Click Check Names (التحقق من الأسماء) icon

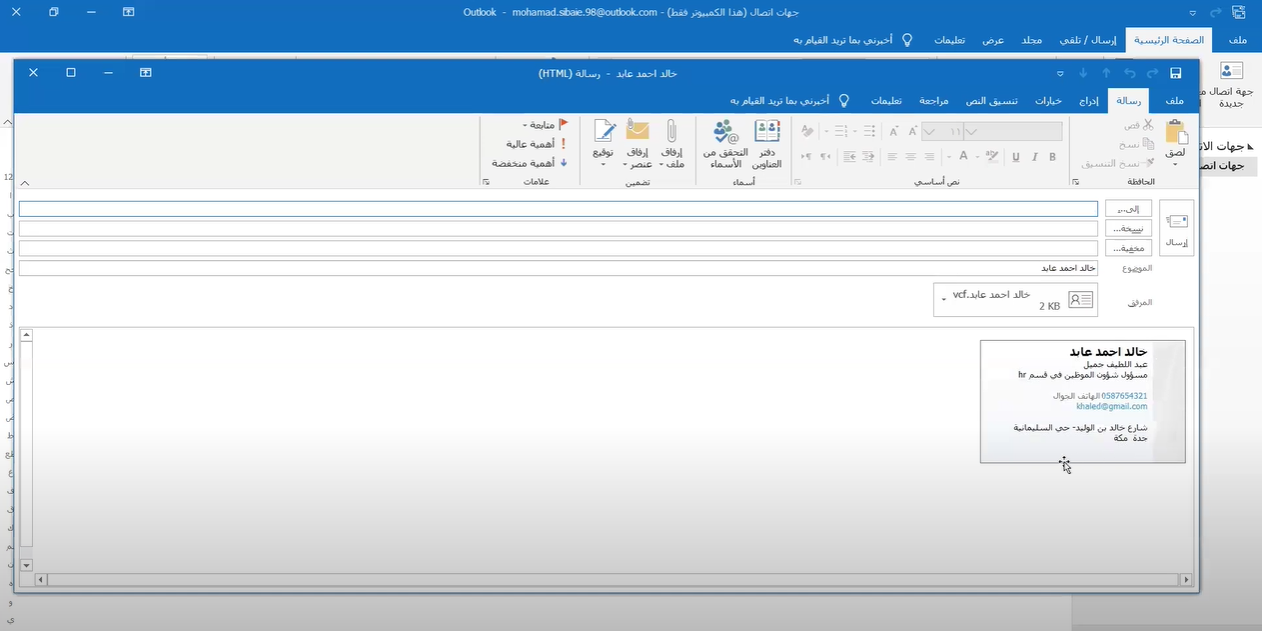[725, 143]
